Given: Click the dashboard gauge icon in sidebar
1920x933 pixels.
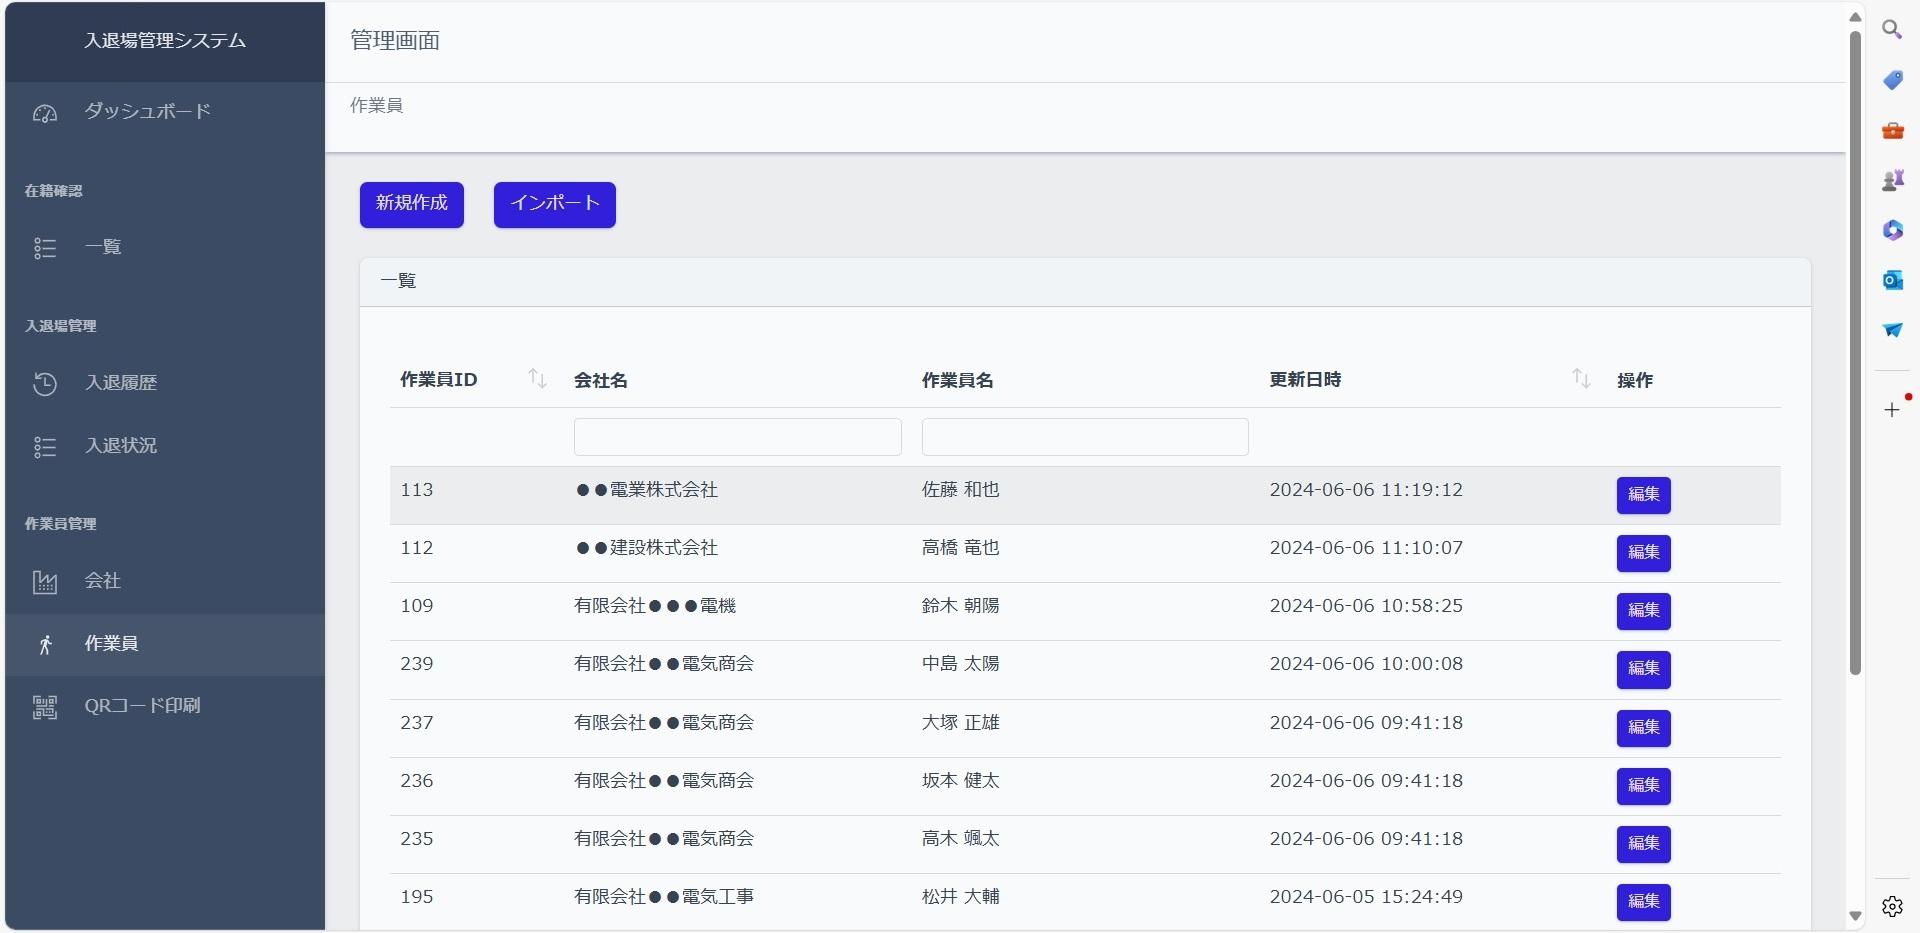Looking at the screenshot, I should (x=45, y=113).
